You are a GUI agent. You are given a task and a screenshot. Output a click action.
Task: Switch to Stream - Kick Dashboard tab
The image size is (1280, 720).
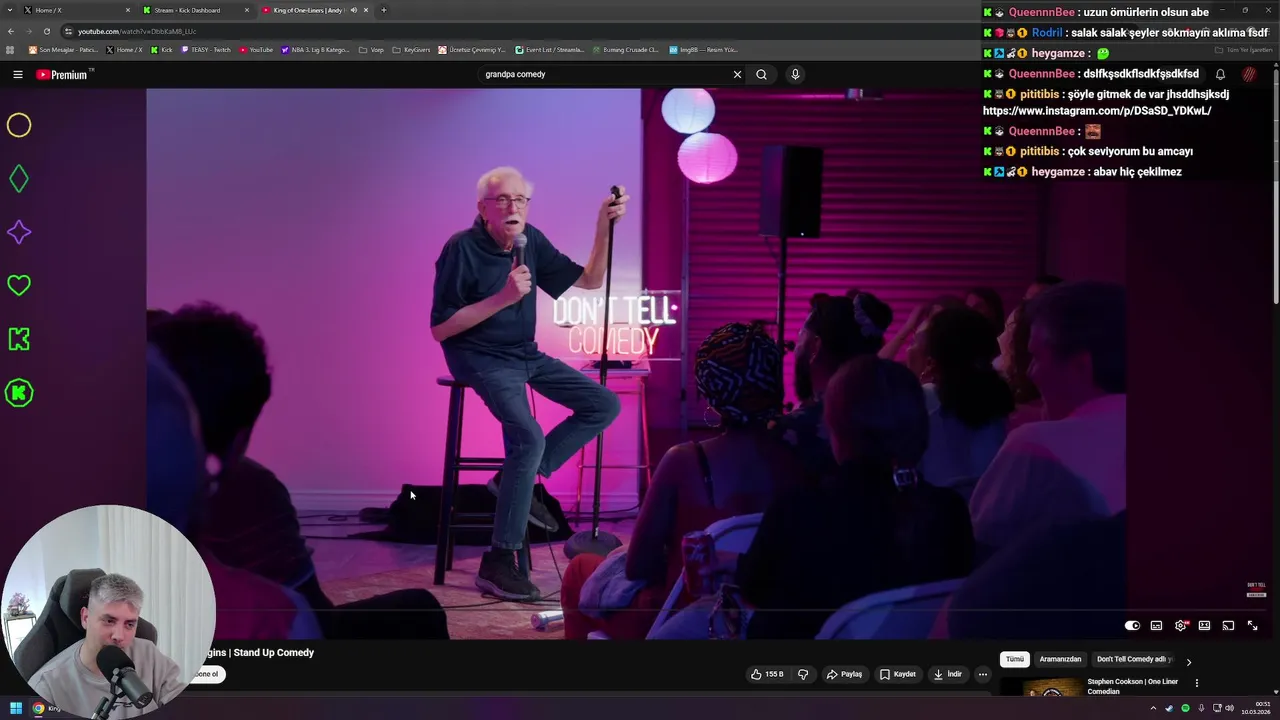196,10
